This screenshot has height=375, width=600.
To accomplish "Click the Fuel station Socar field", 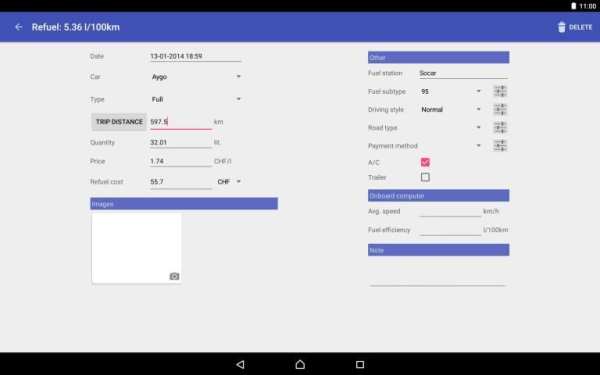I will pos(463,73).
